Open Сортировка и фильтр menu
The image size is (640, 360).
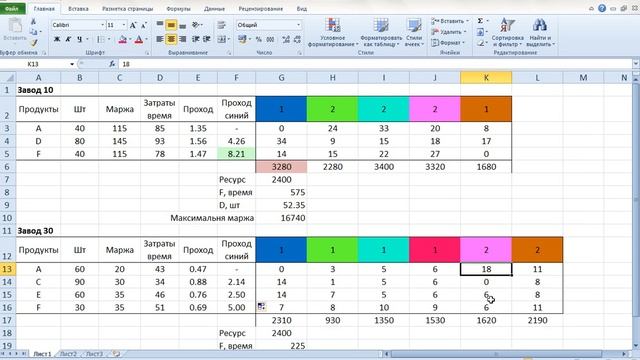(507, 33)
